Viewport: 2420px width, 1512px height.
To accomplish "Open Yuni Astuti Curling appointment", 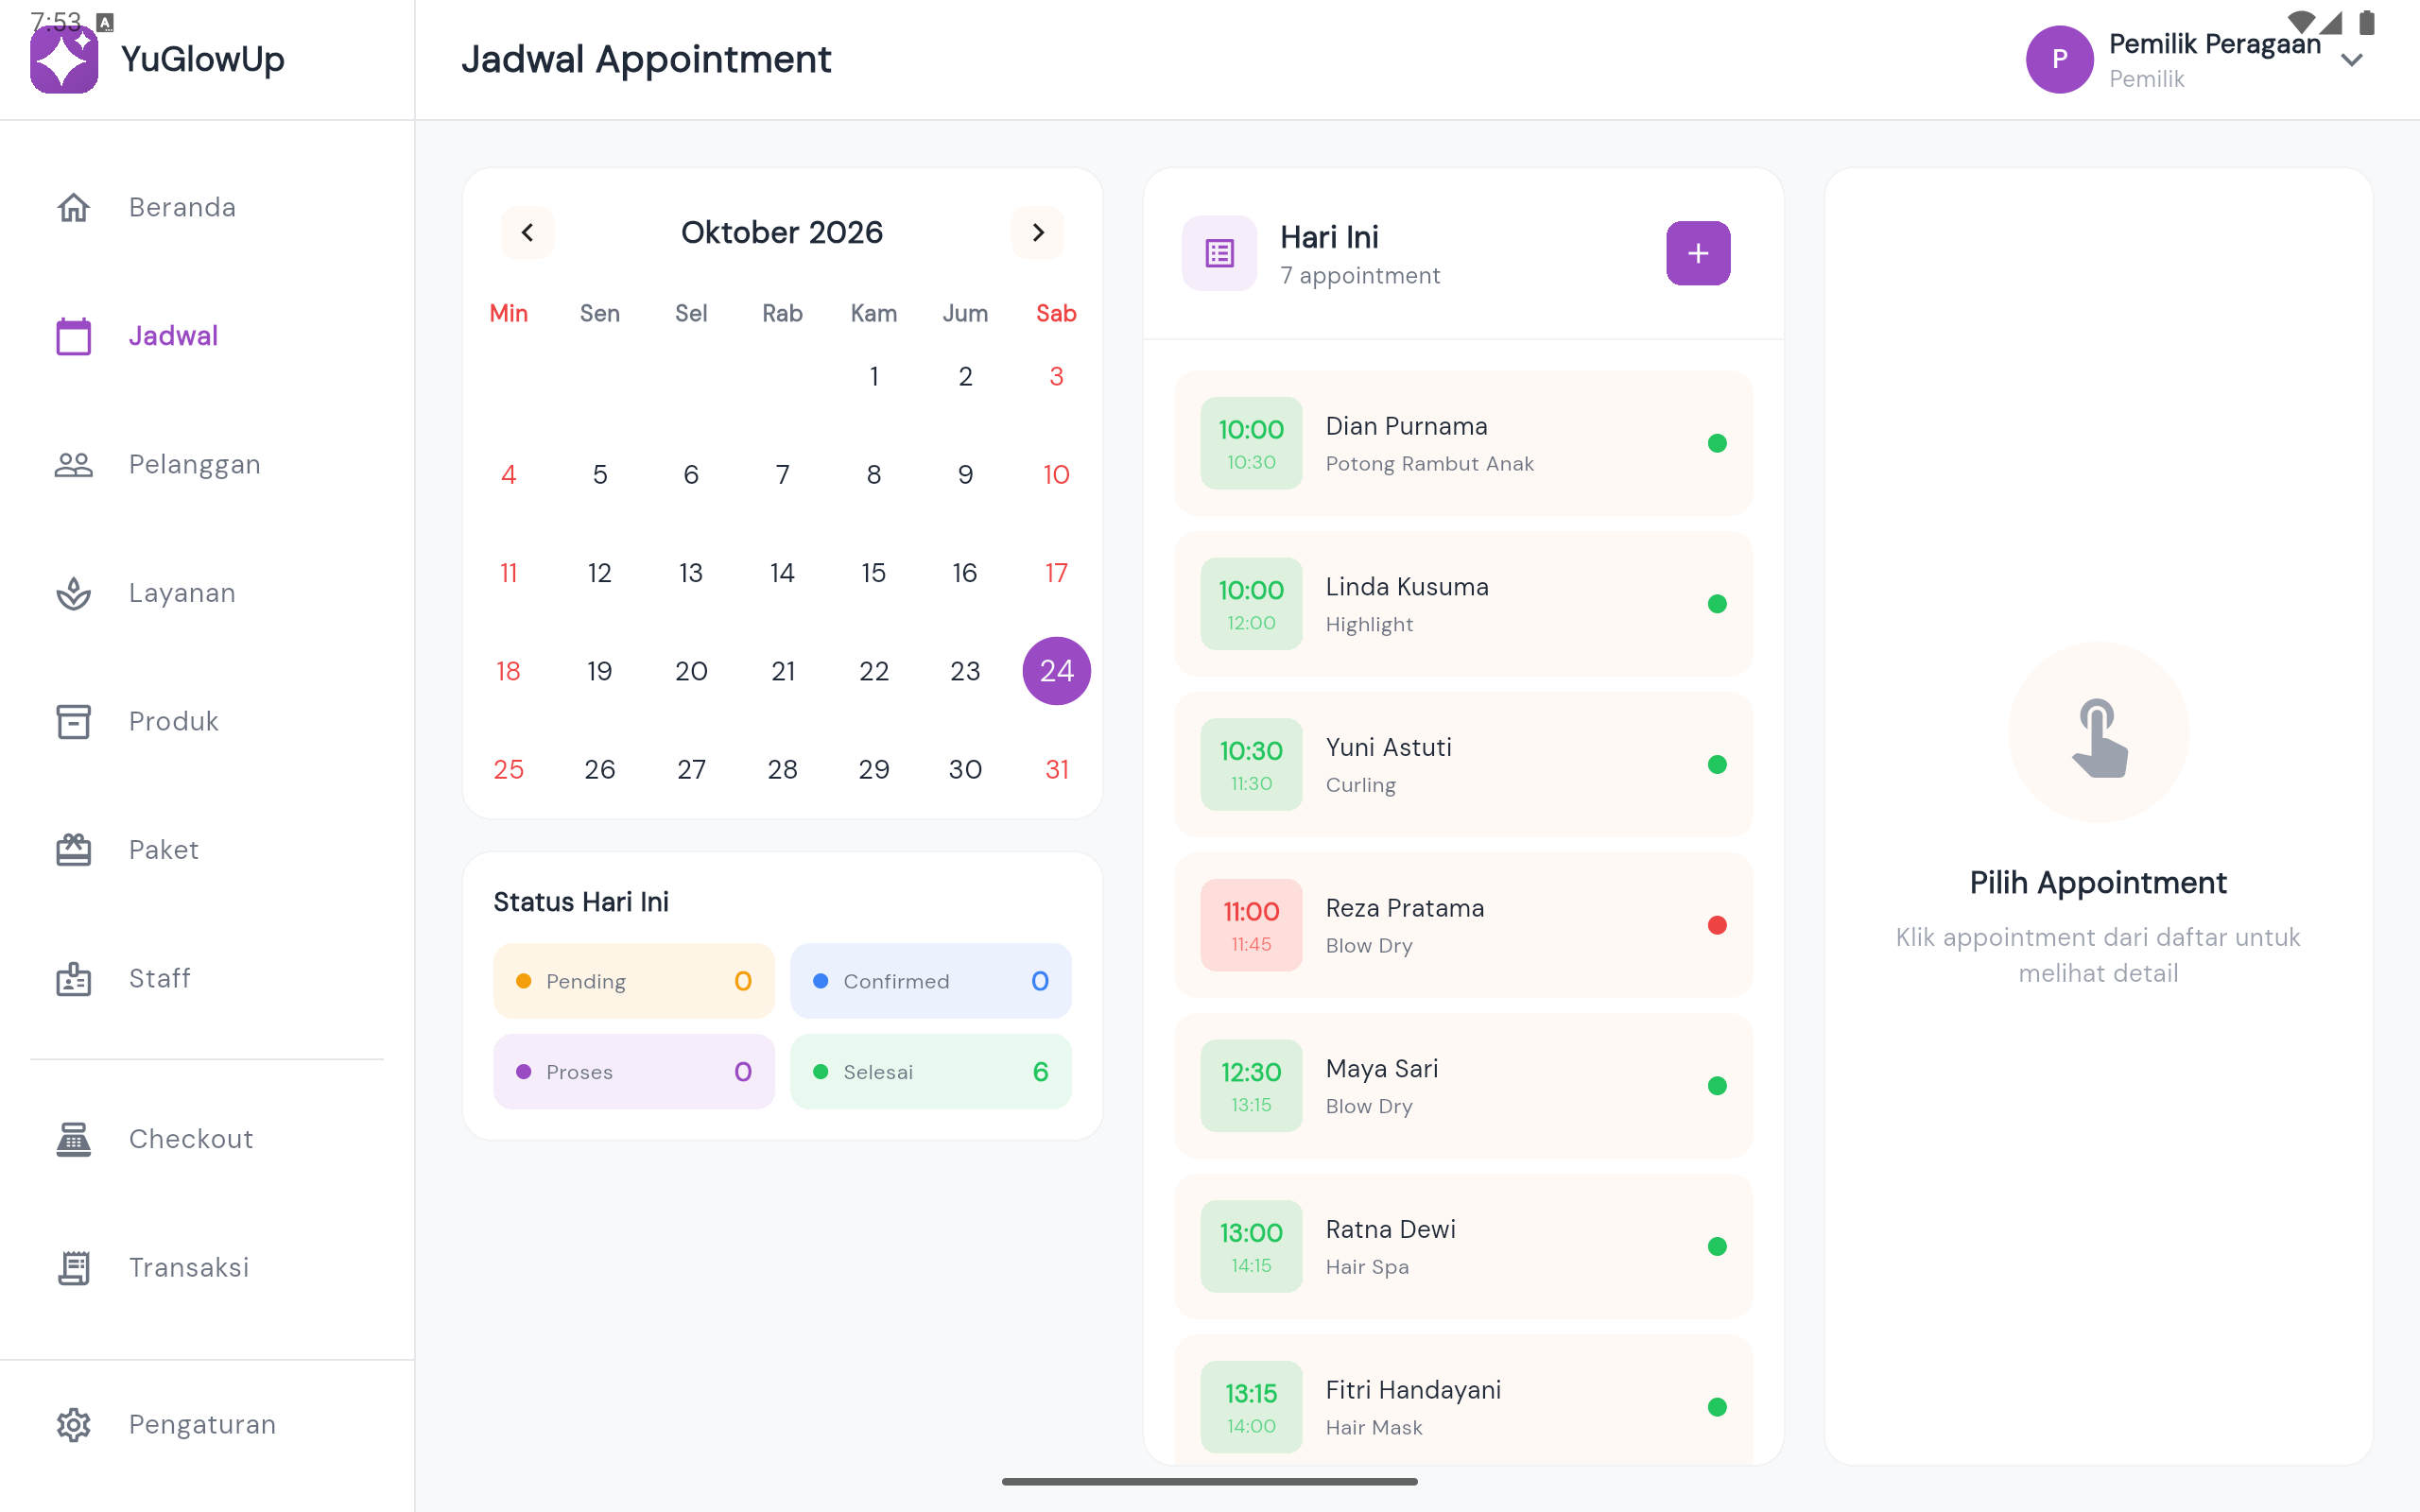I will [1463, 765].
